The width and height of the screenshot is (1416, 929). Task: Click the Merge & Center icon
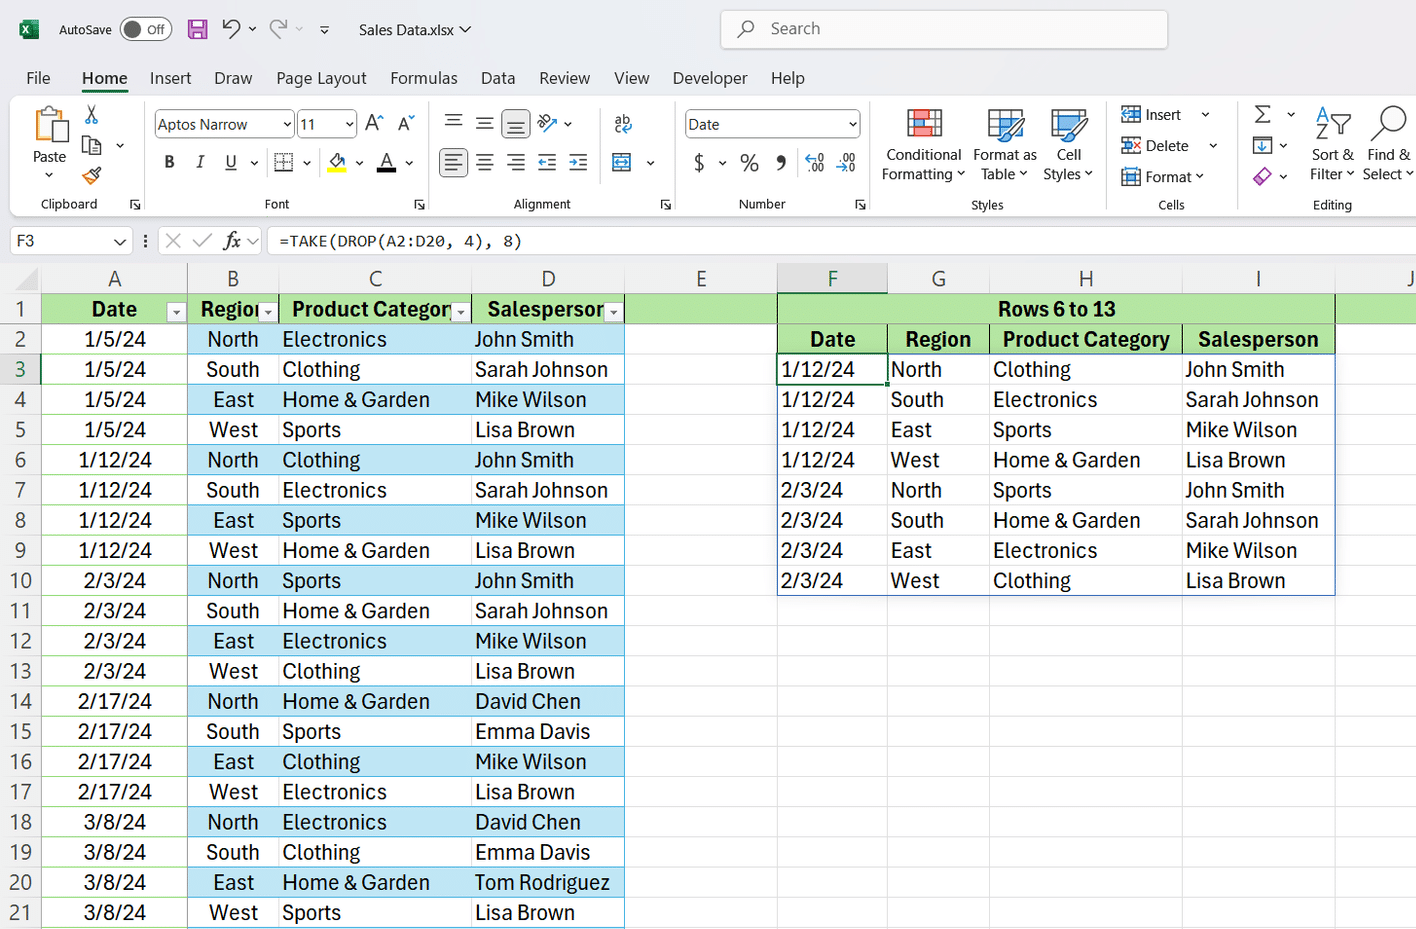point(622,162)
